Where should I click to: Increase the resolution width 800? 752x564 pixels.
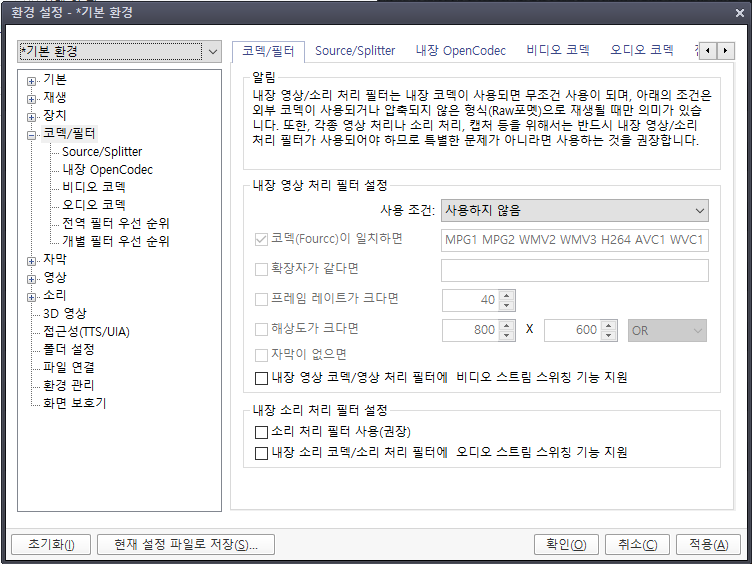506,325
